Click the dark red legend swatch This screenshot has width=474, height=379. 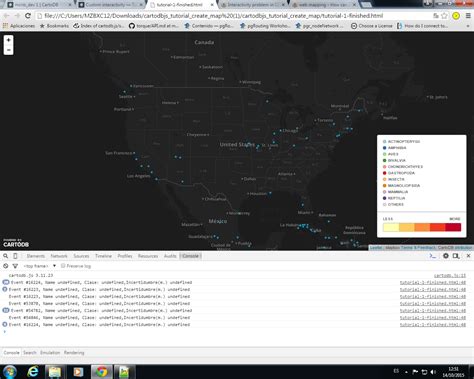point(453,227)
